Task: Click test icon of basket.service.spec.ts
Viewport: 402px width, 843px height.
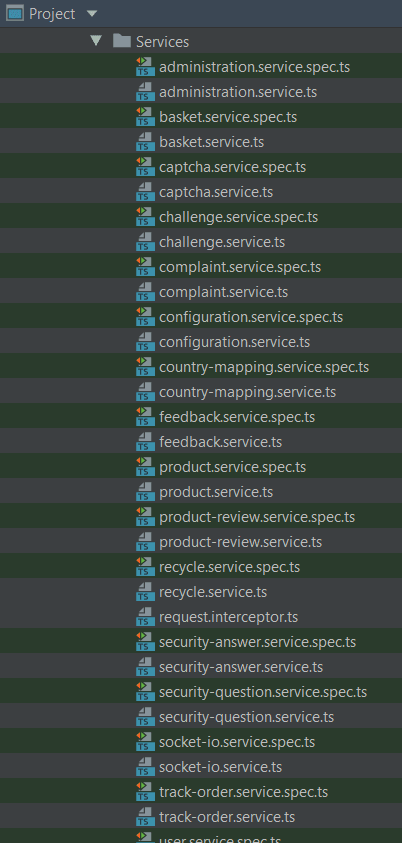Action: [x=143, y=117]
